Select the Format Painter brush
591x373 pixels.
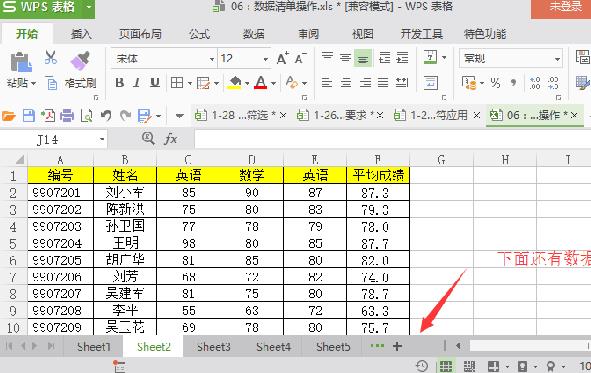point(80,61)
